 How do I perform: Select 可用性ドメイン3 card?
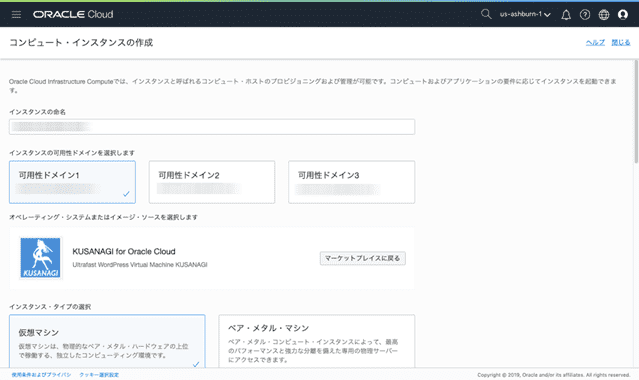point(352,182)
